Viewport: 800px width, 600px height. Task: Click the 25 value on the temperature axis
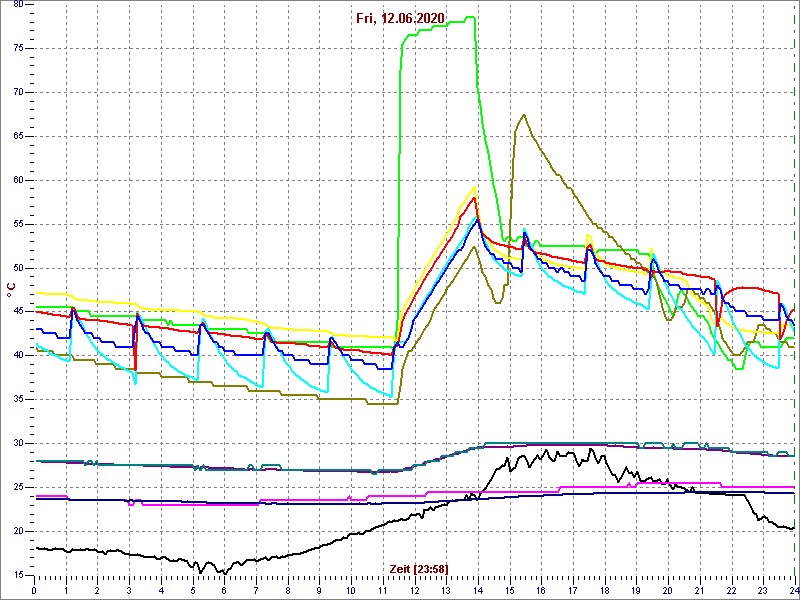18,487
